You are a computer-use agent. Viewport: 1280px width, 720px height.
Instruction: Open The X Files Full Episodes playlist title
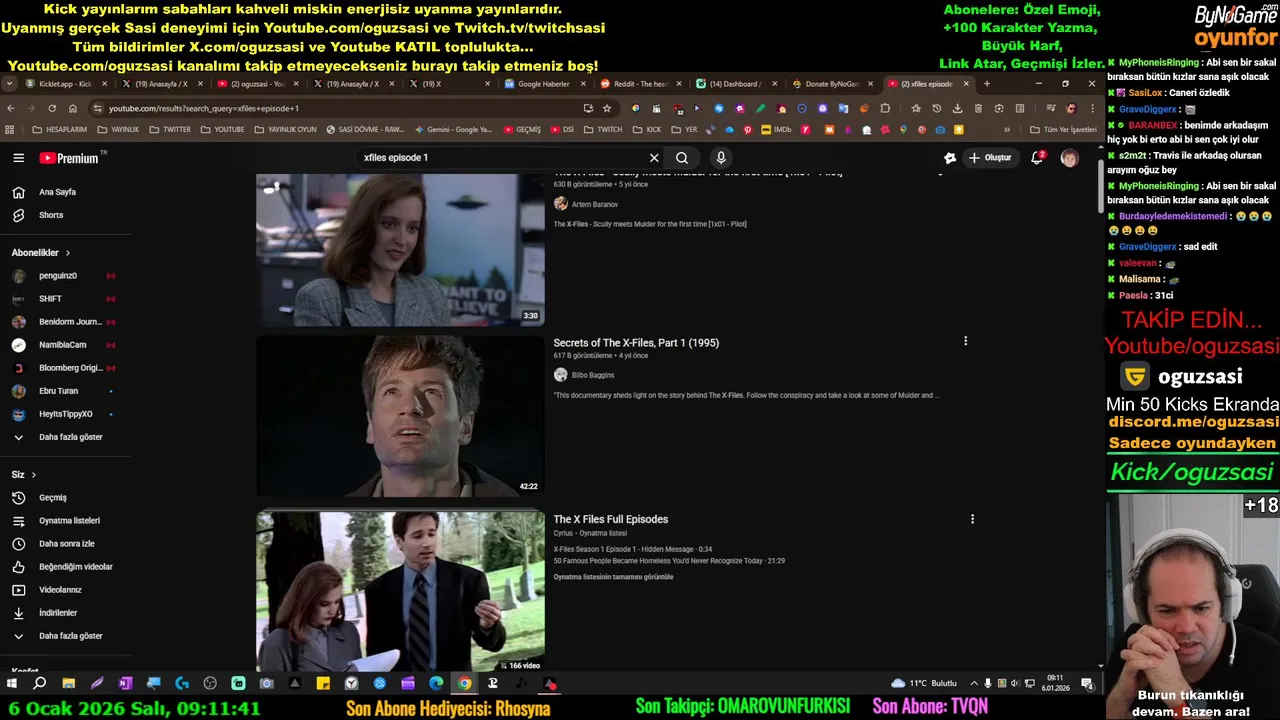(611, 519)
